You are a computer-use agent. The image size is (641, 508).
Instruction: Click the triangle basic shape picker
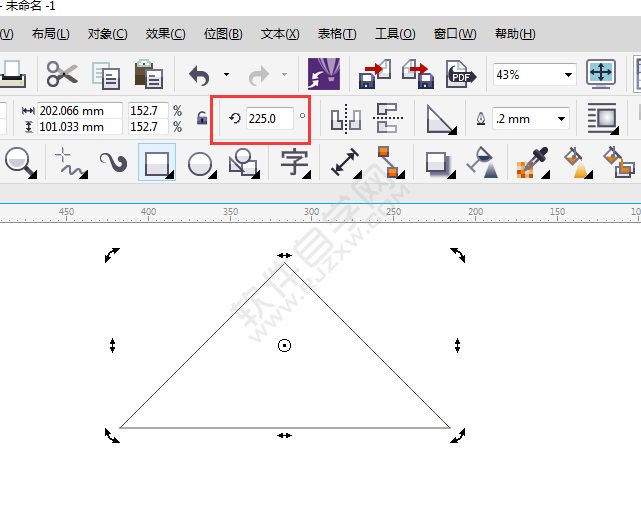[x=441, y=119]
